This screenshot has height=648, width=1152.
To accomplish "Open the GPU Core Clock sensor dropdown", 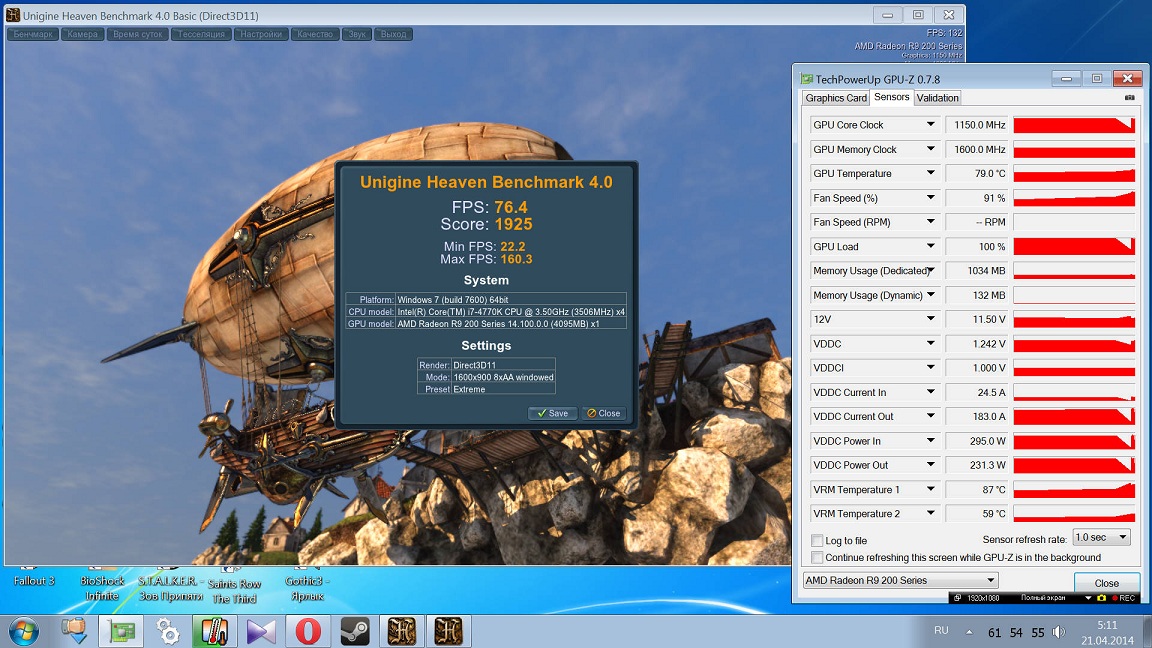I will [930, 125].
